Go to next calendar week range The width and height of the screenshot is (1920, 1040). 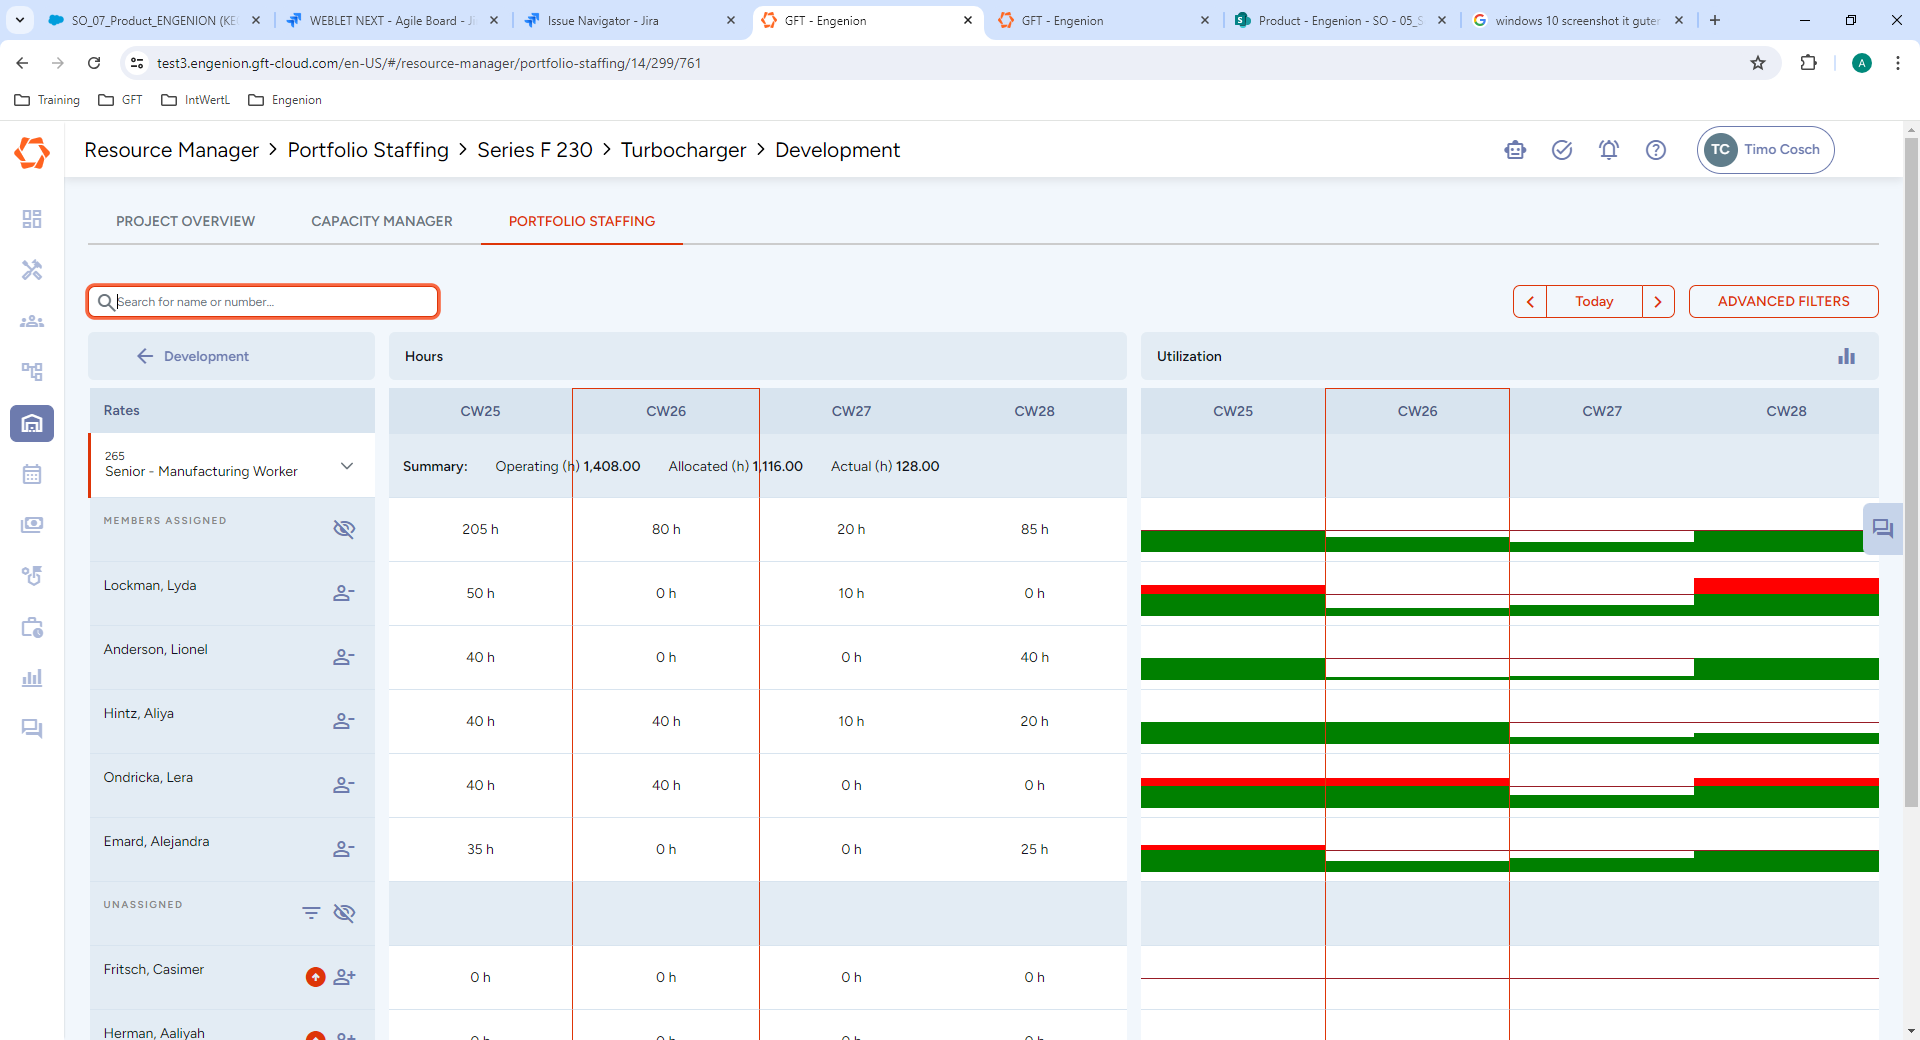[x=1658, y=302]
